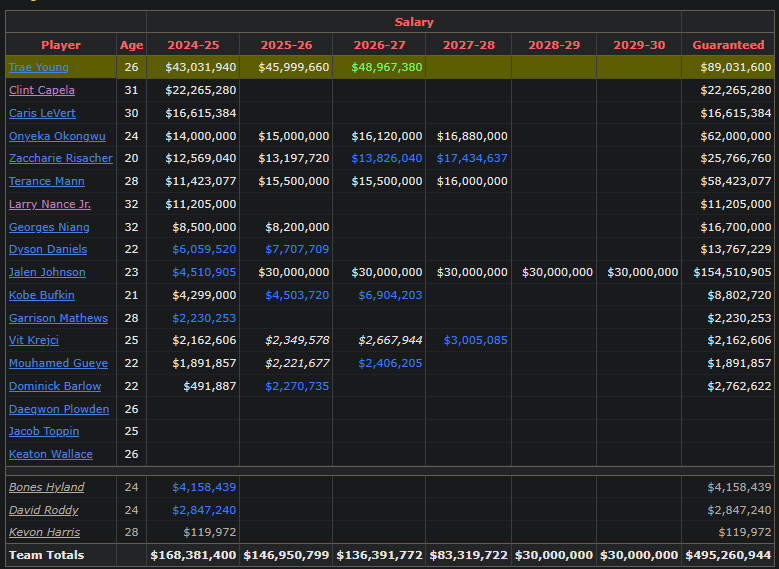The height and width of the screenshot is (569, 779).
Task: Select the 2024-25 column header
Action: [x=193, y=45]
